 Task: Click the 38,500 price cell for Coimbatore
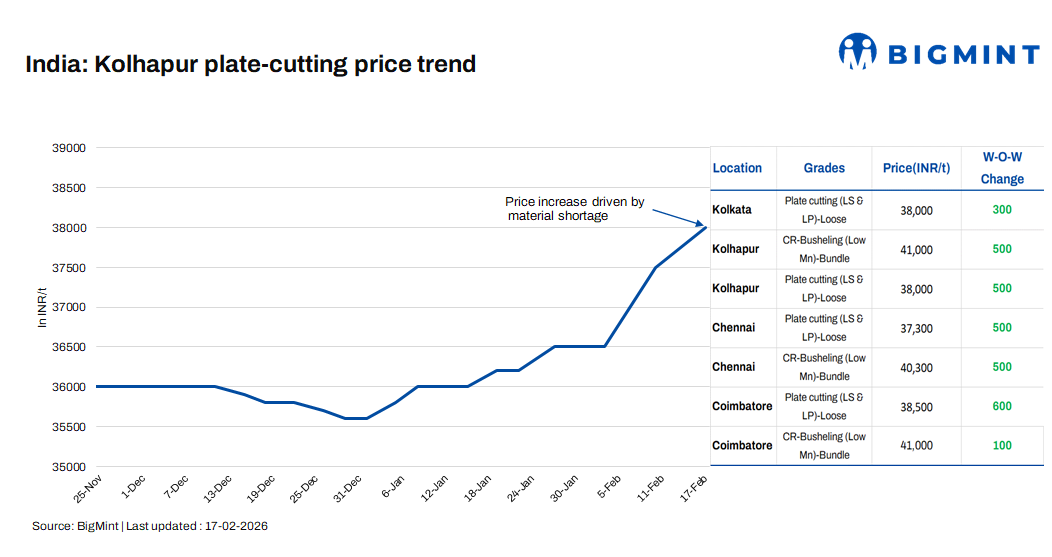point(916,407)
